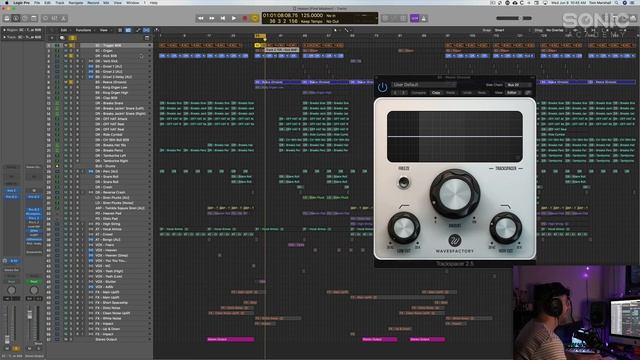Toggle the Smart Controls icon
This screenshot has width=640, height=360.
(x=45, y=18)
